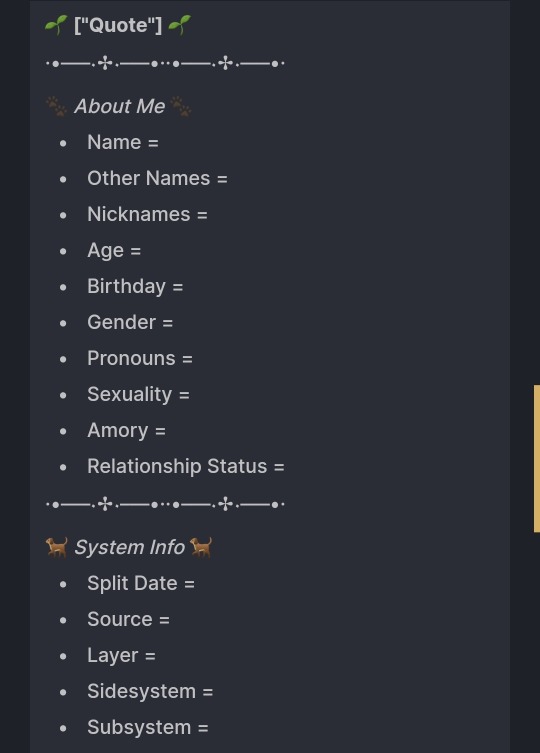
Task: Click the first decorative divider line
Action: click(x=165, y=63)
